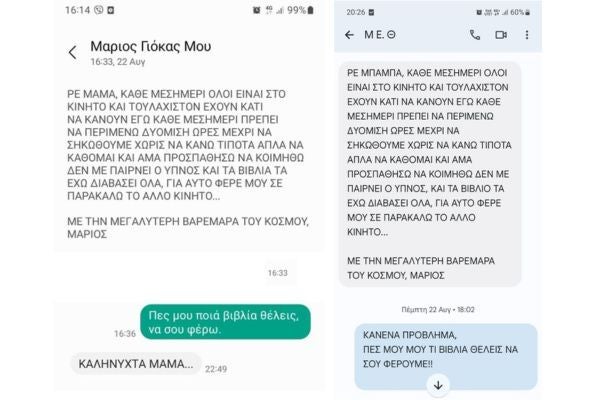
Task: Start a voice call with the phone icon
Action: [x=475, y=35]
